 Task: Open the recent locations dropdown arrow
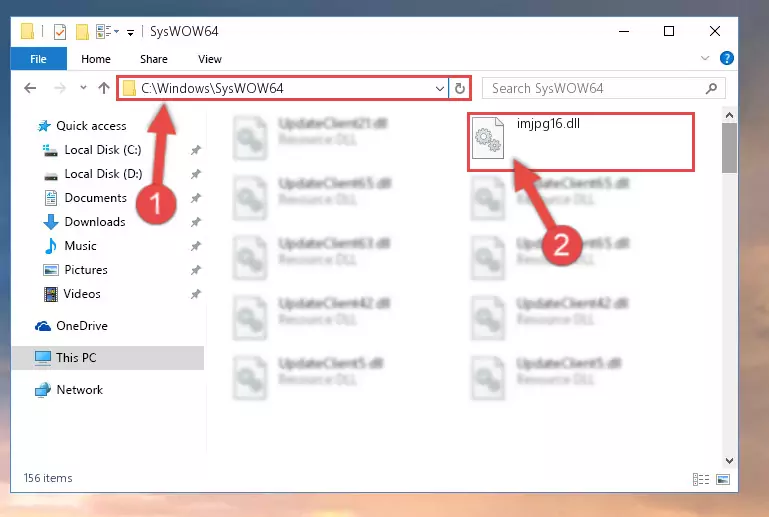click(83, 88)
